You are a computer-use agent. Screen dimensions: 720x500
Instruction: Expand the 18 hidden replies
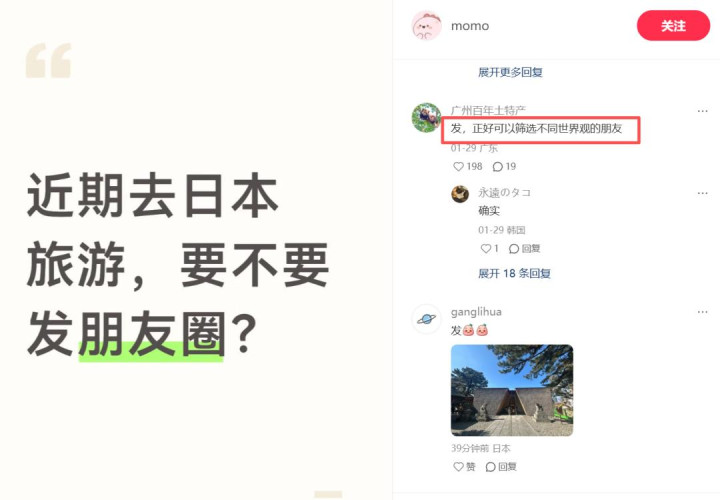pos(514,274)
